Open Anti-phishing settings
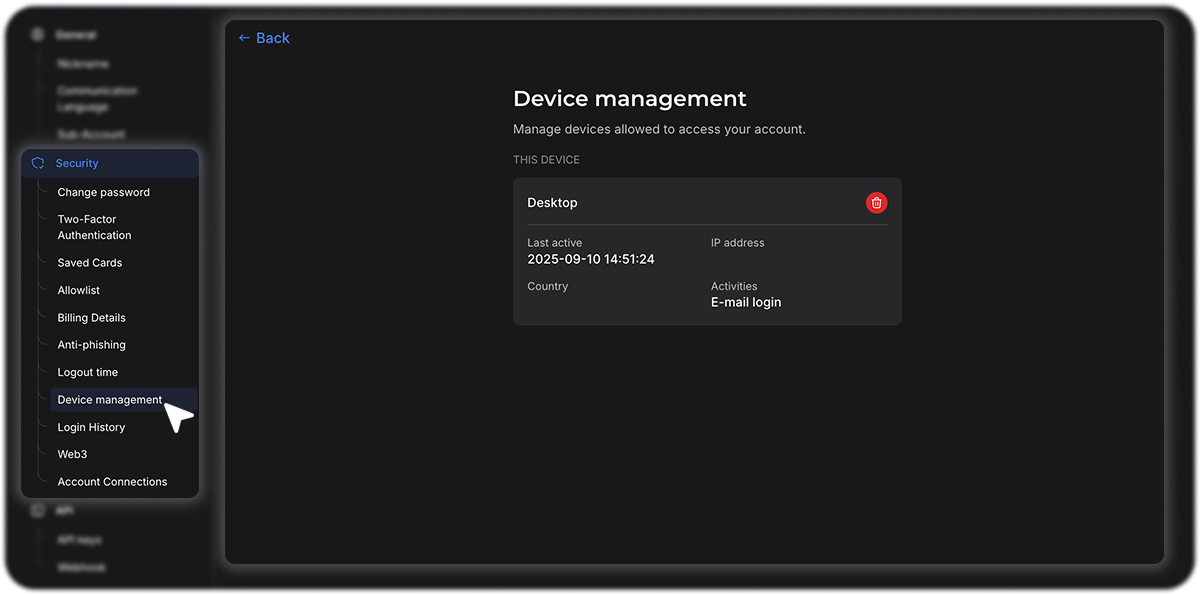This screenshot has height=595, width=1200. (x=91, y=345)
